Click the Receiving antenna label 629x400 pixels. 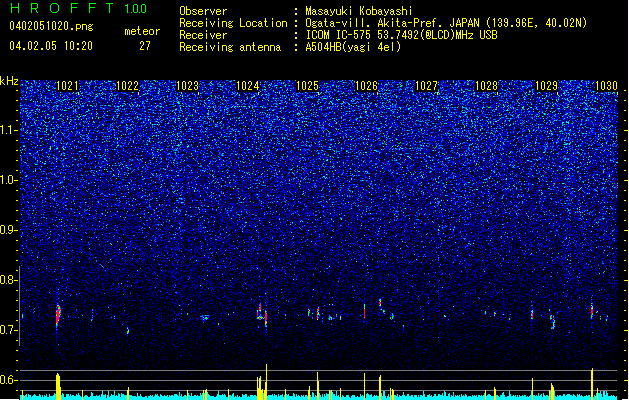pyautogui.click(x=230, y=47)
